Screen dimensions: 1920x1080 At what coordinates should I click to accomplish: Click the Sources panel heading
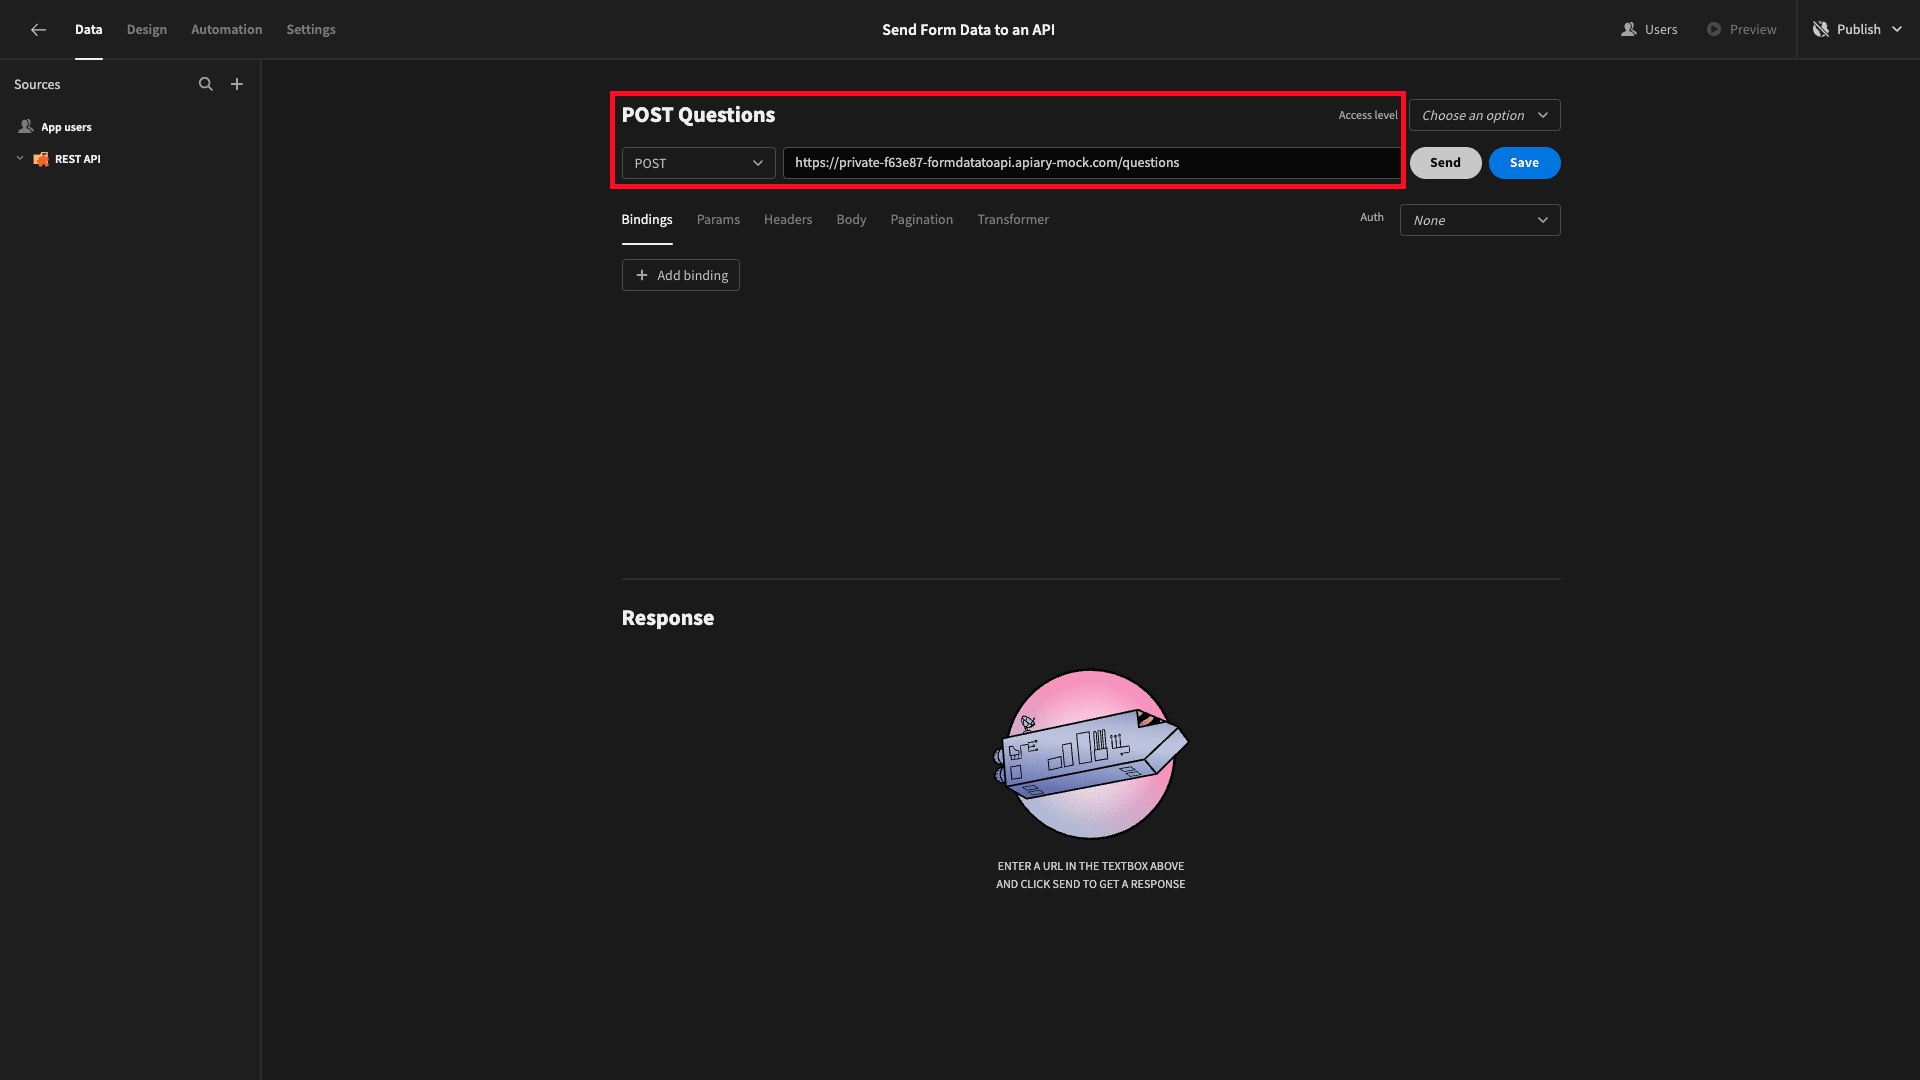pos(37,85)
